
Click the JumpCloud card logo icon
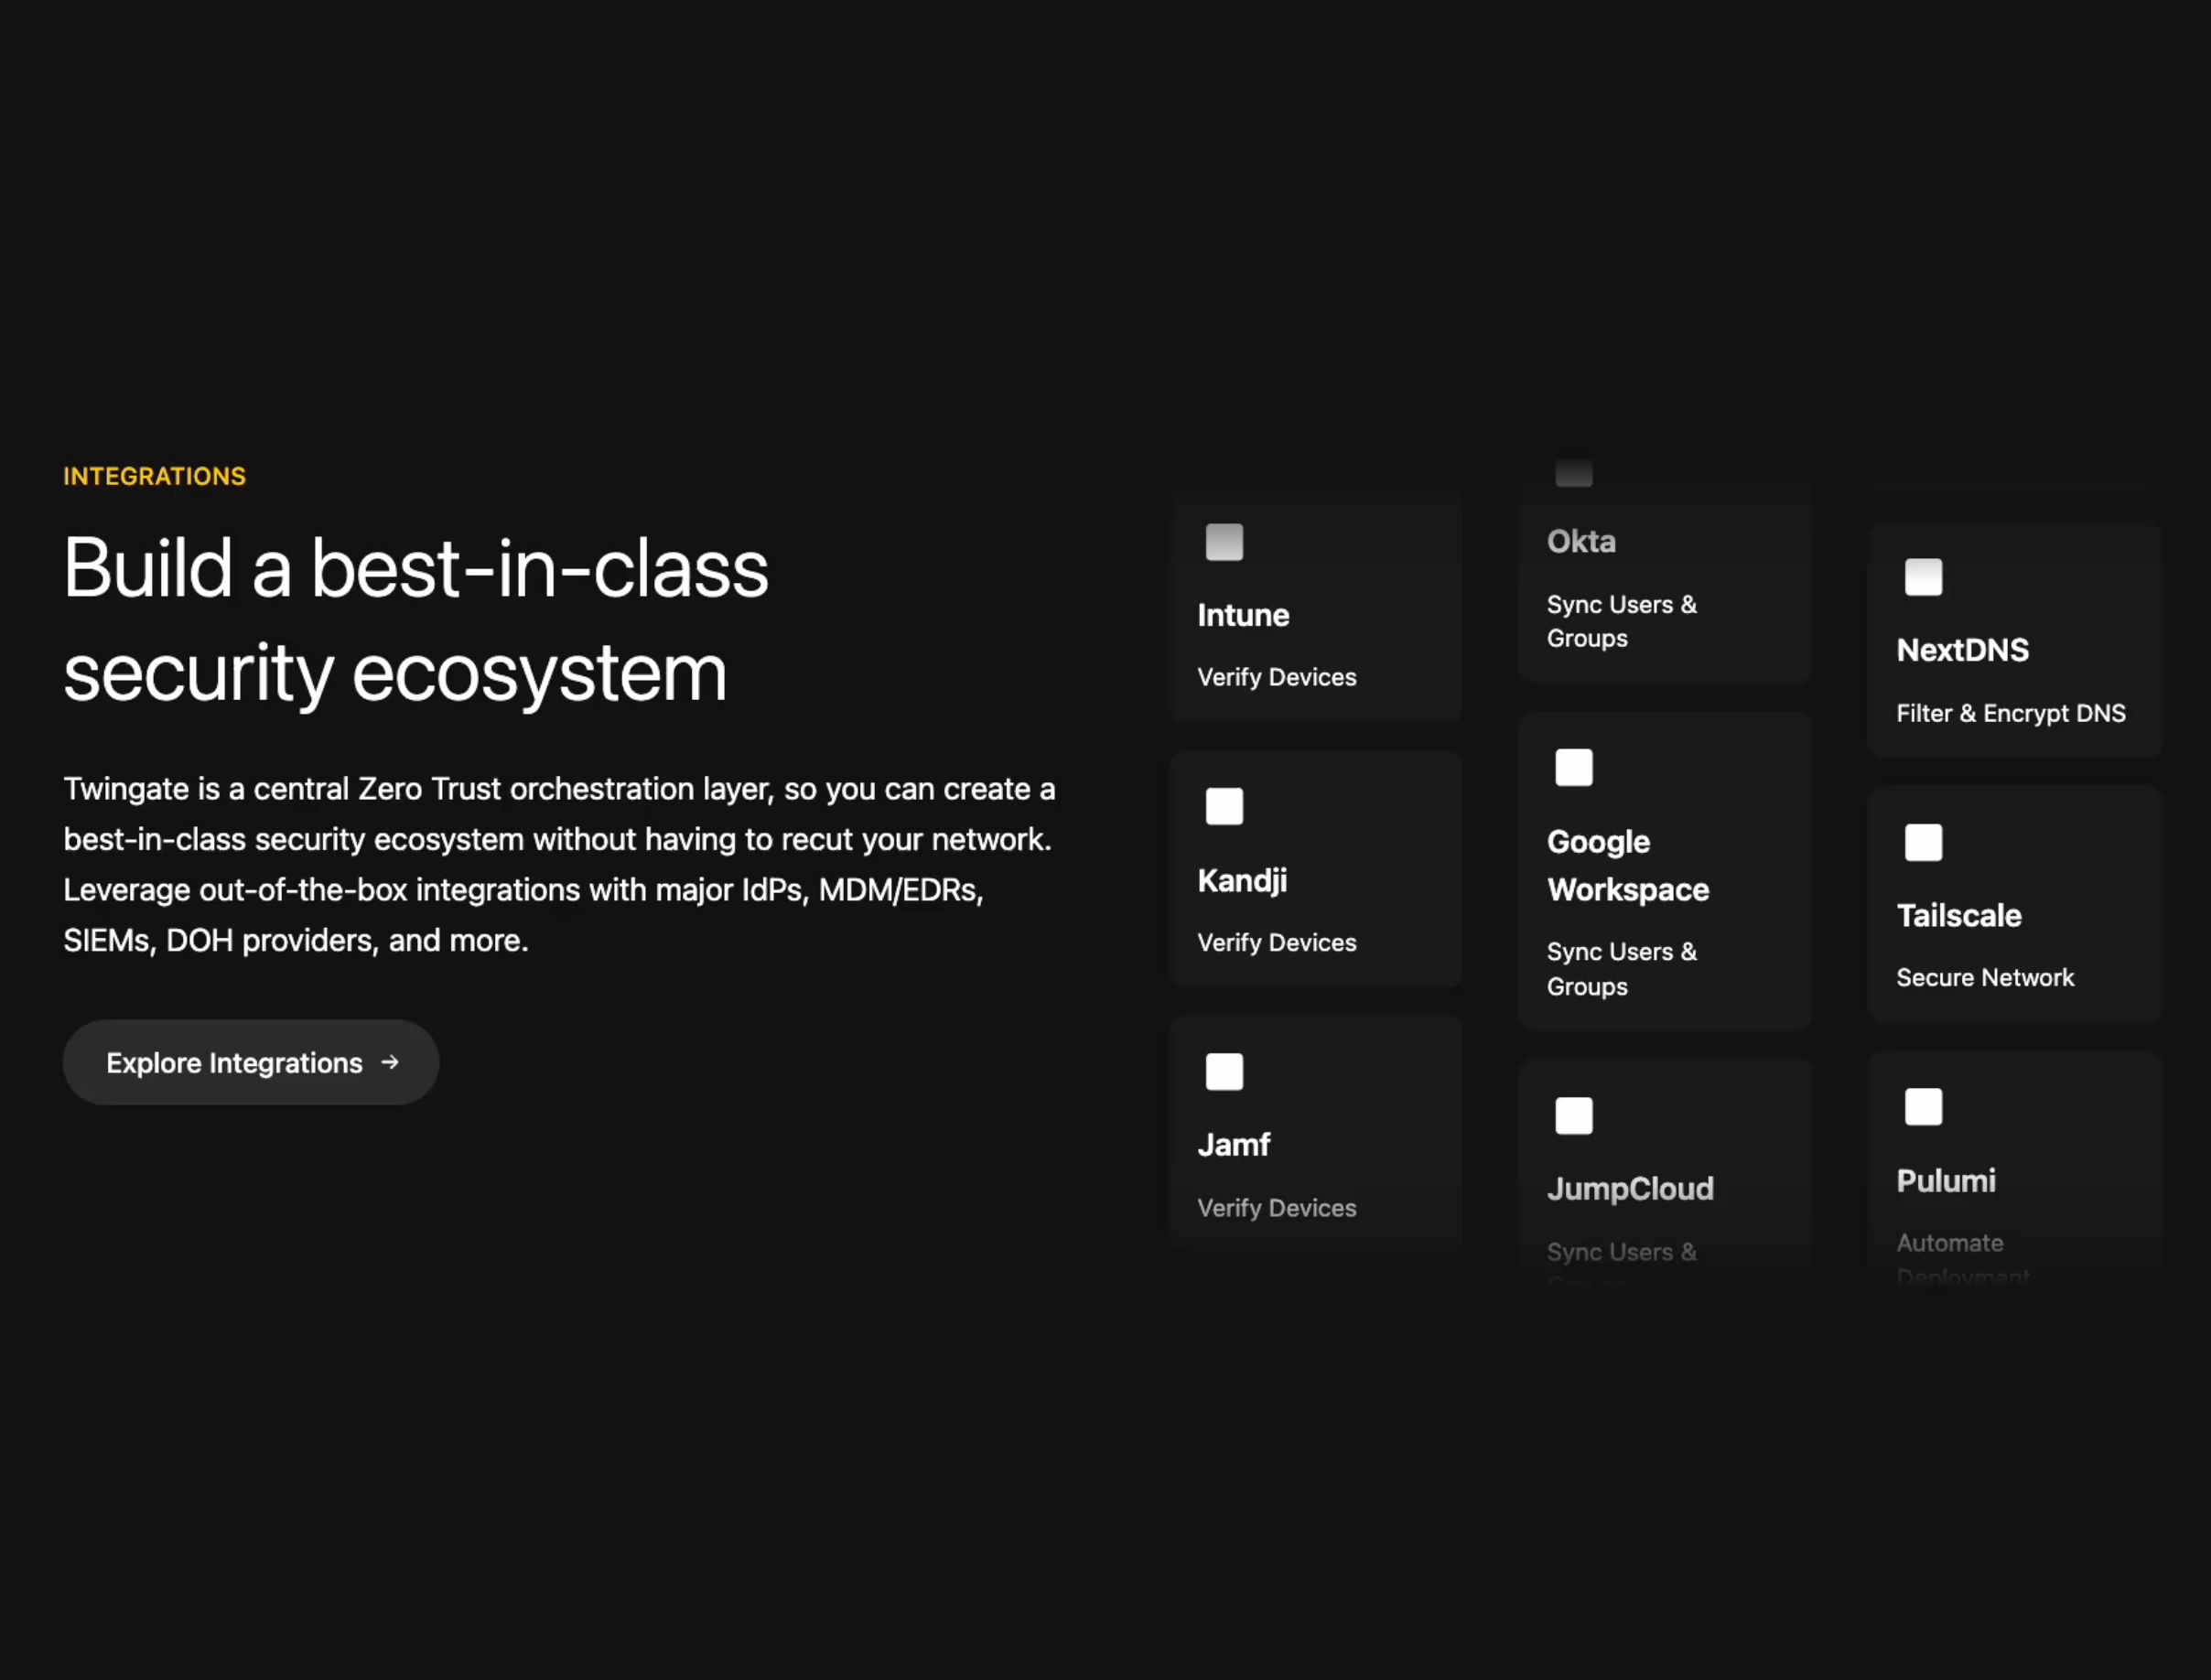1574,1116
